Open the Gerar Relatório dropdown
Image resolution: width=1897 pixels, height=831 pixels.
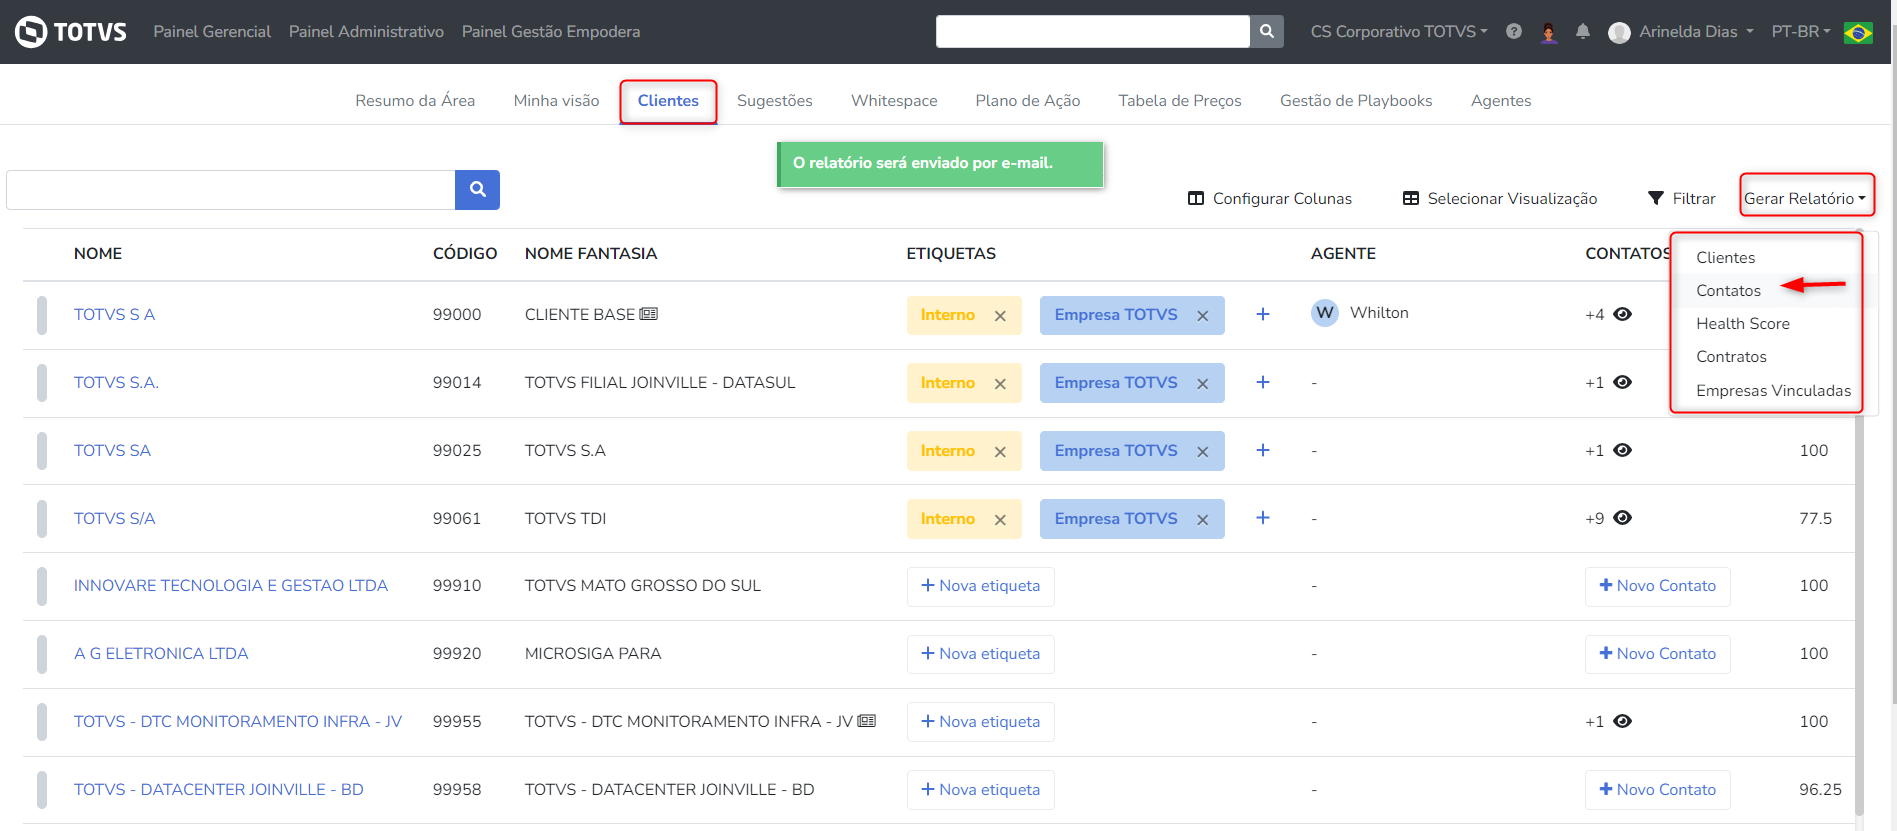1805,199
